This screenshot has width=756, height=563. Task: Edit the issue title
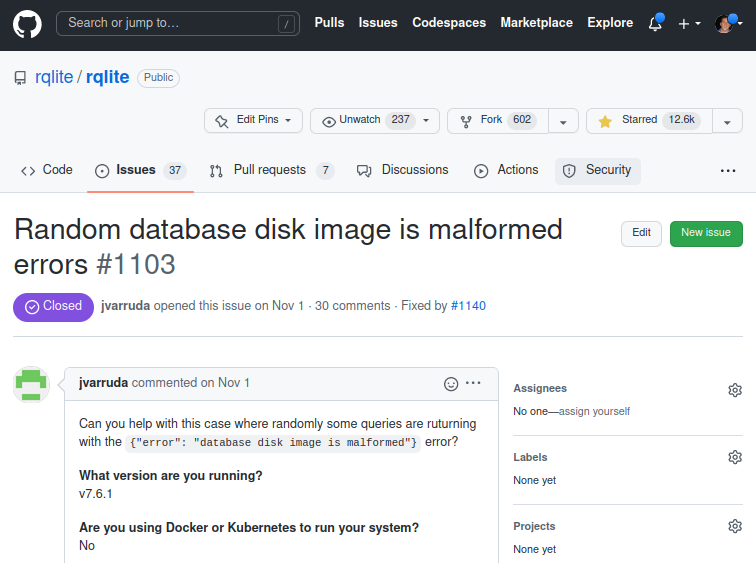click(641, 233)
